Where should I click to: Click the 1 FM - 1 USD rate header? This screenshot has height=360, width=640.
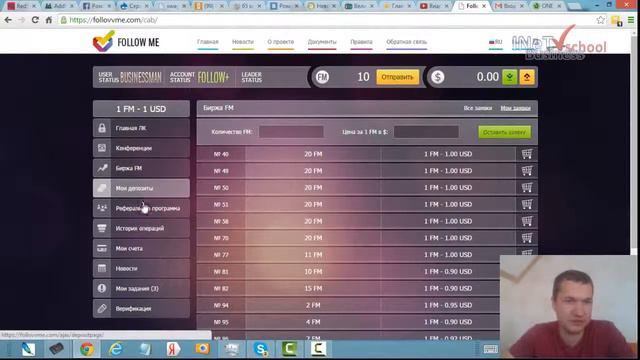click(x=141, y=109)
